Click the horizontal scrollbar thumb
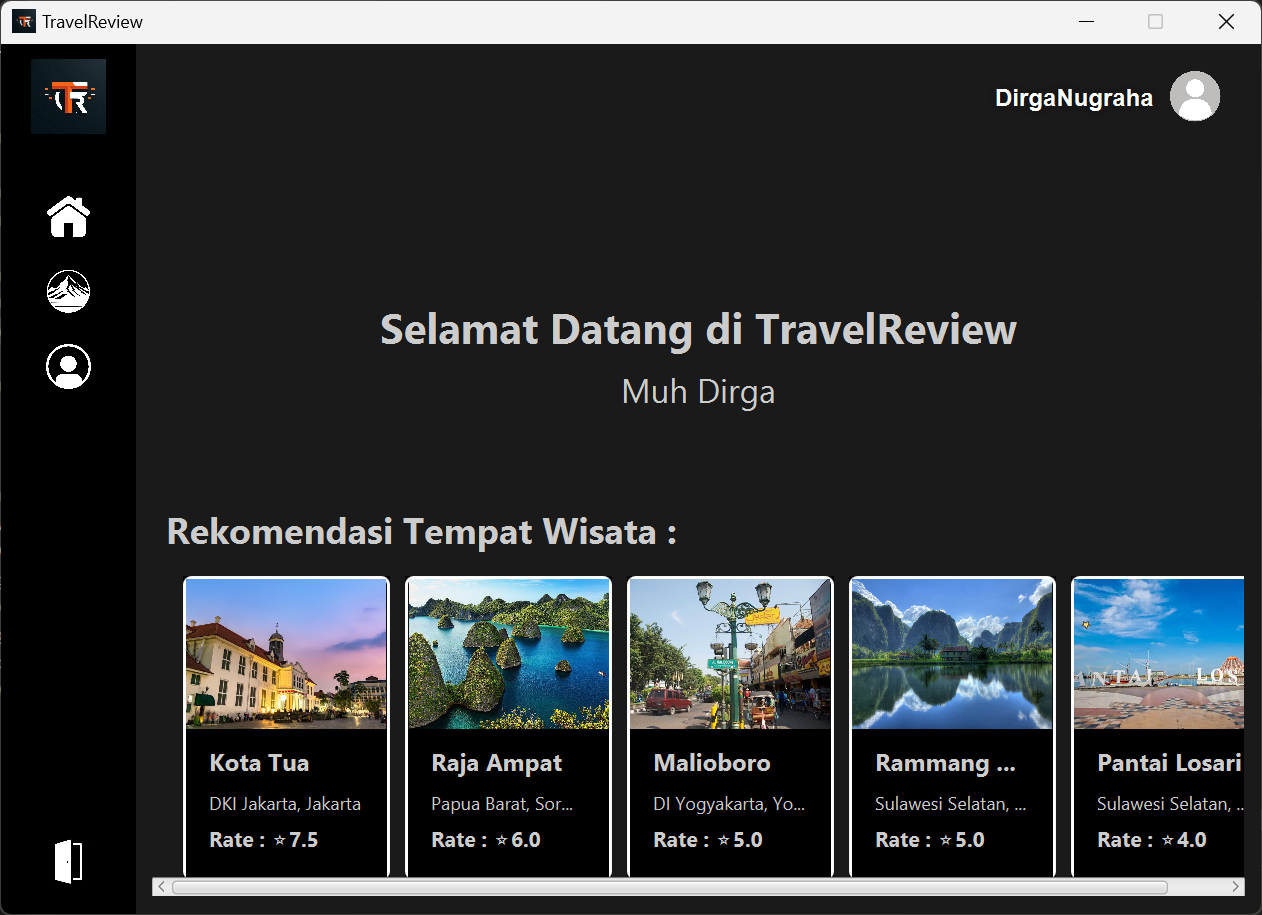Viewport: 1262px width, 915px height. [x=668, y=887]
